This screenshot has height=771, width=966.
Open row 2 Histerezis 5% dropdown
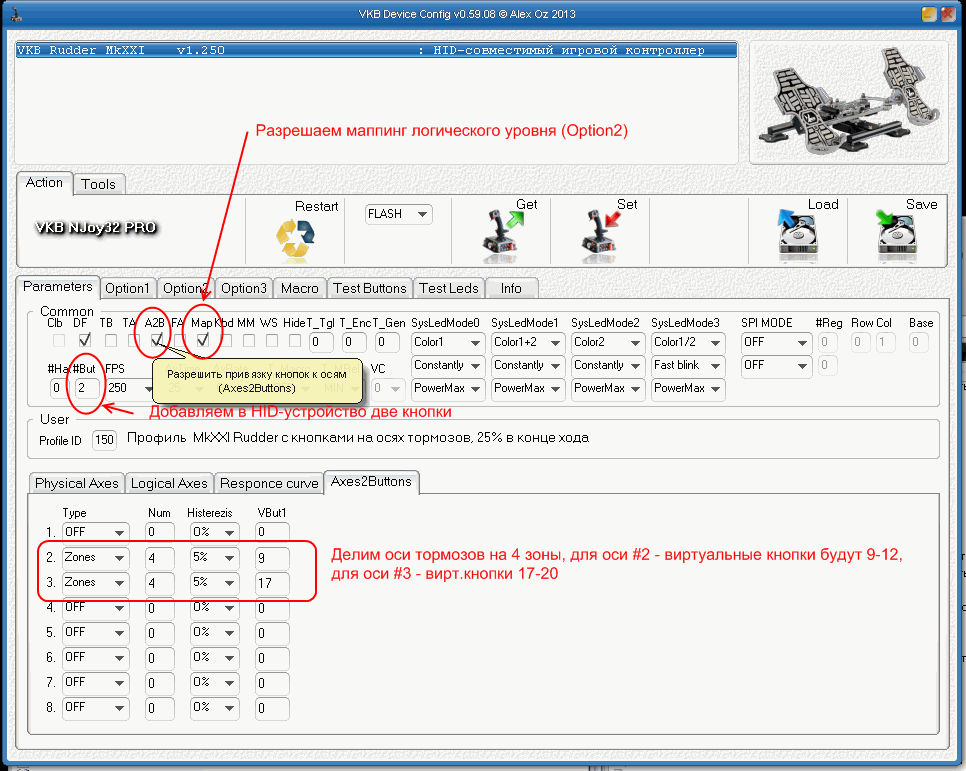click(x=214, y=558)
